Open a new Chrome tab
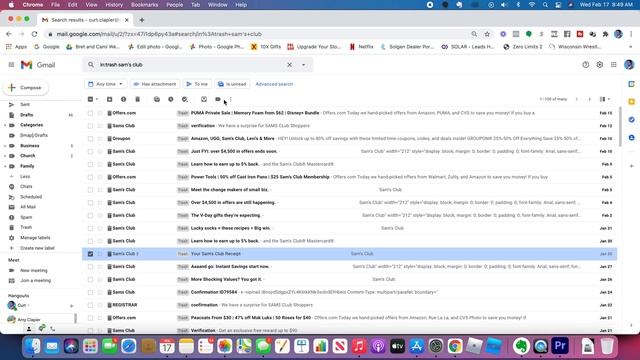 click(x=142, y=20)
